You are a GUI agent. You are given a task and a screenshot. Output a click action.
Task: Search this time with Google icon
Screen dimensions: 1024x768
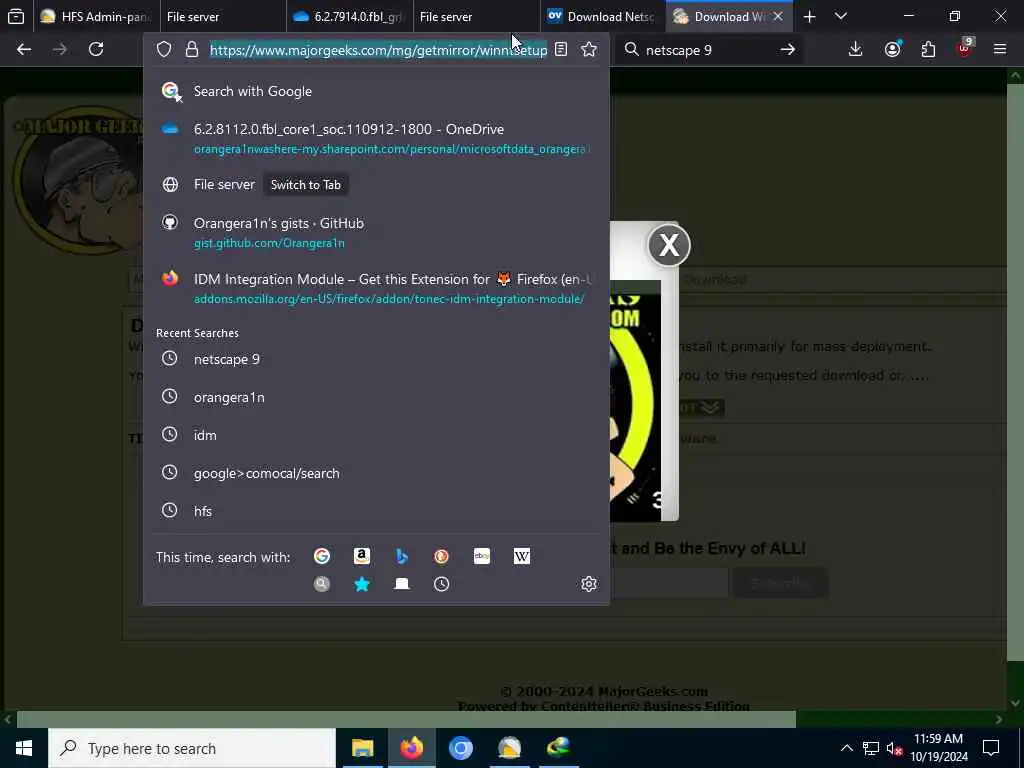point(321,556)
